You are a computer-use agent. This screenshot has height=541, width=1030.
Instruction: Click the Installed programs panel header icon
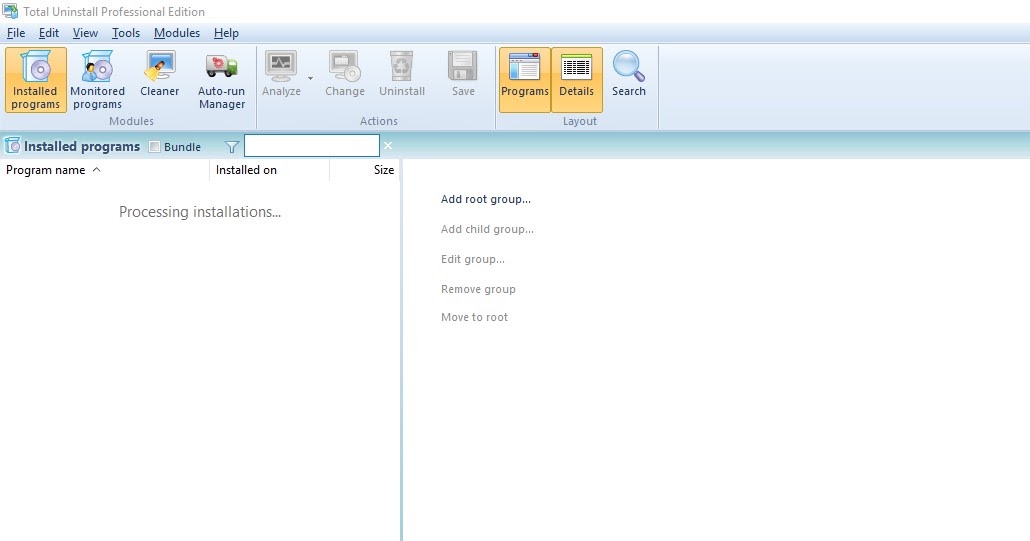click(x=12, y=146)
